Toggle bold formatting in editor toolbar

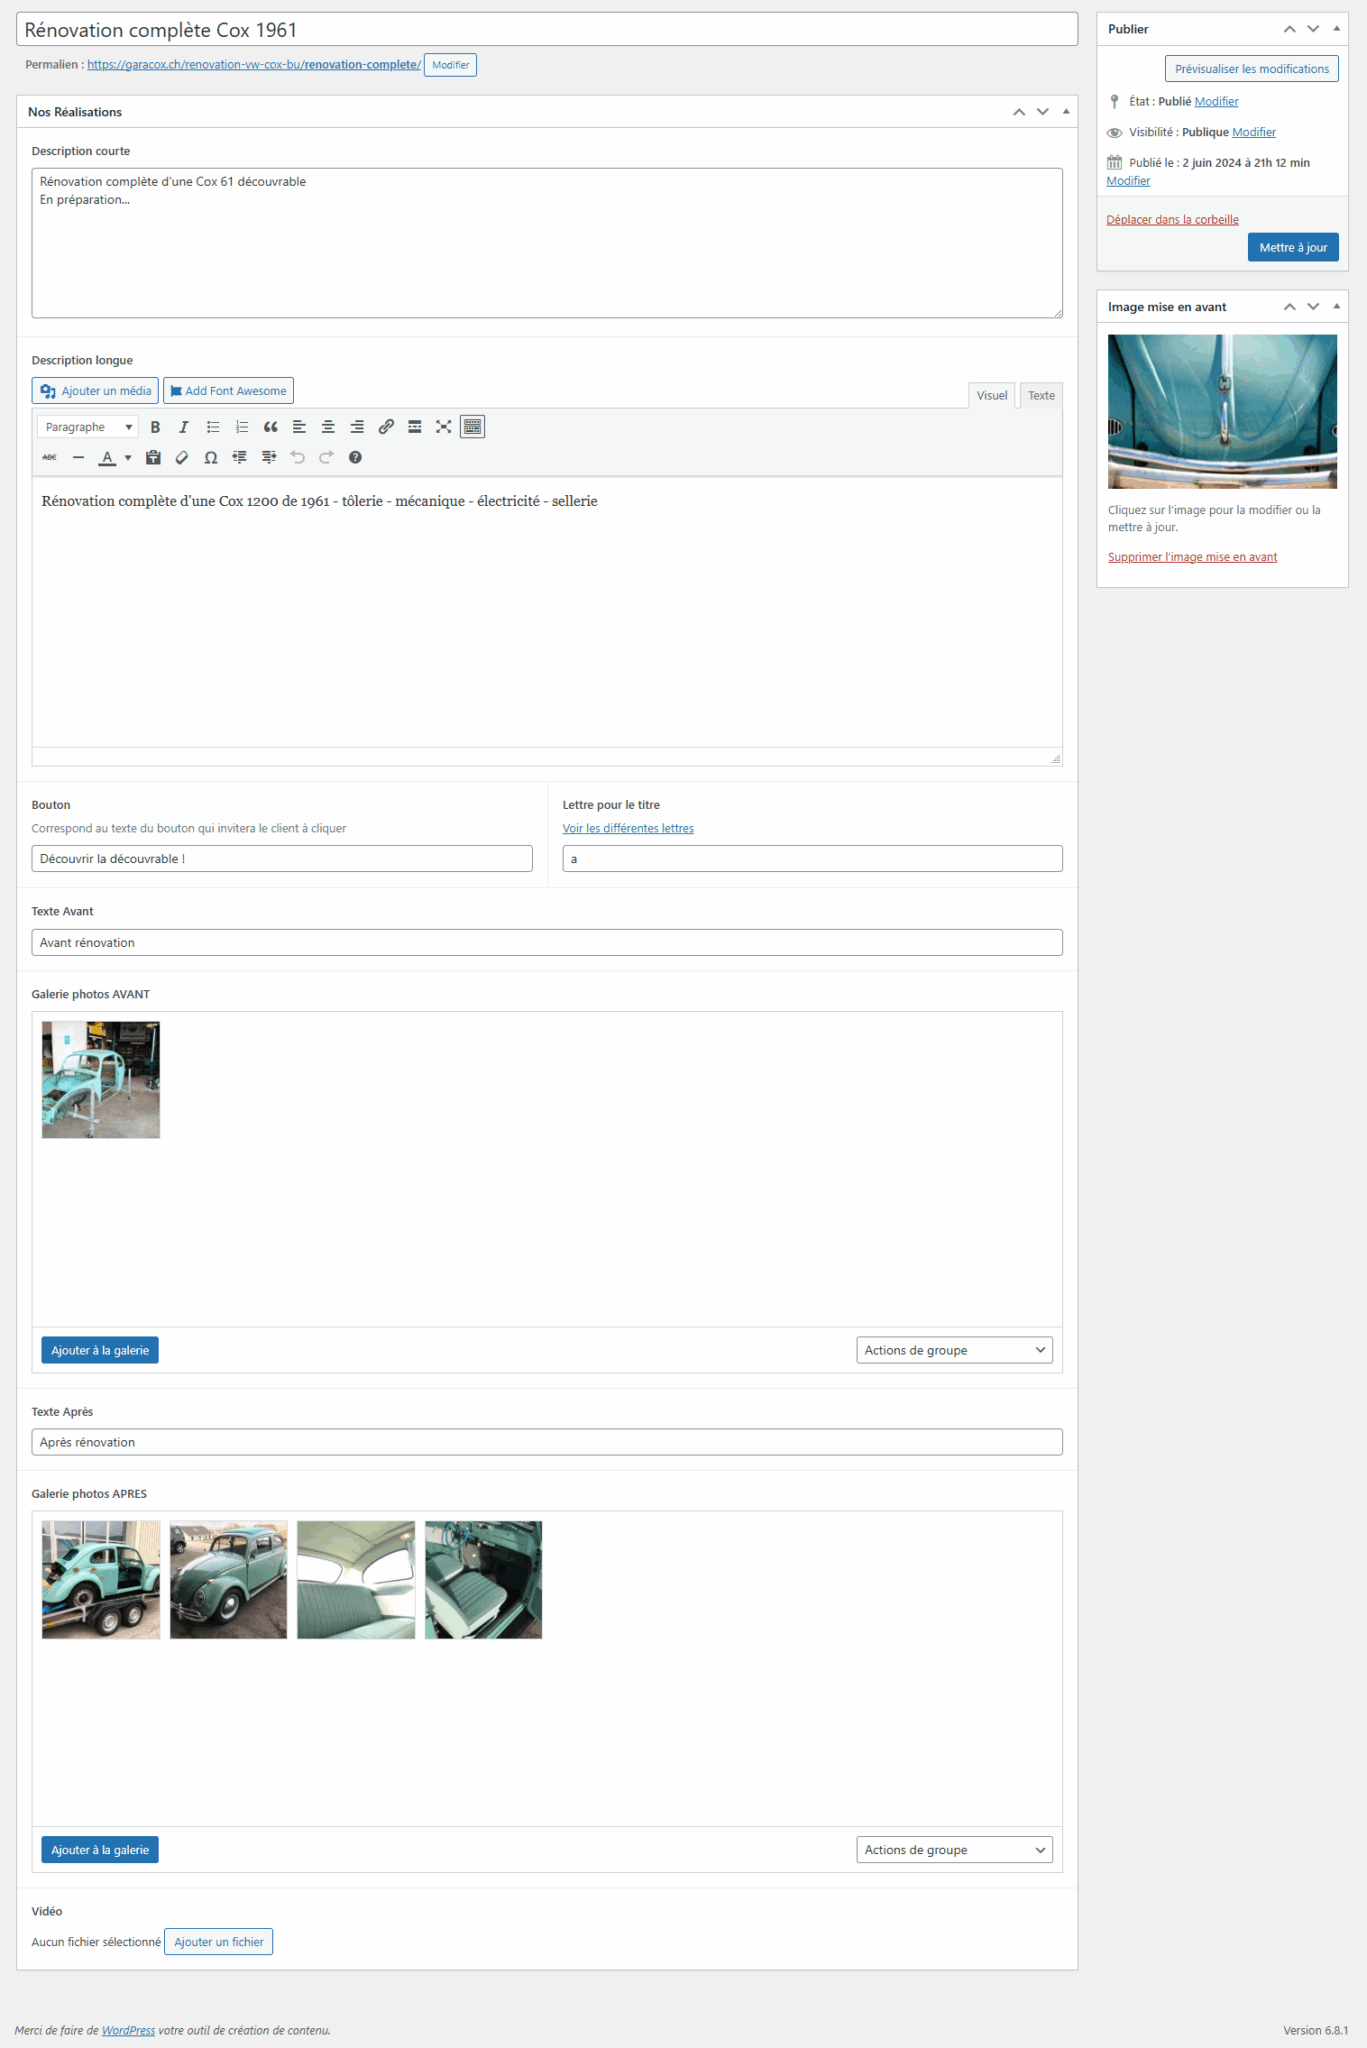[x=155, y=427]
